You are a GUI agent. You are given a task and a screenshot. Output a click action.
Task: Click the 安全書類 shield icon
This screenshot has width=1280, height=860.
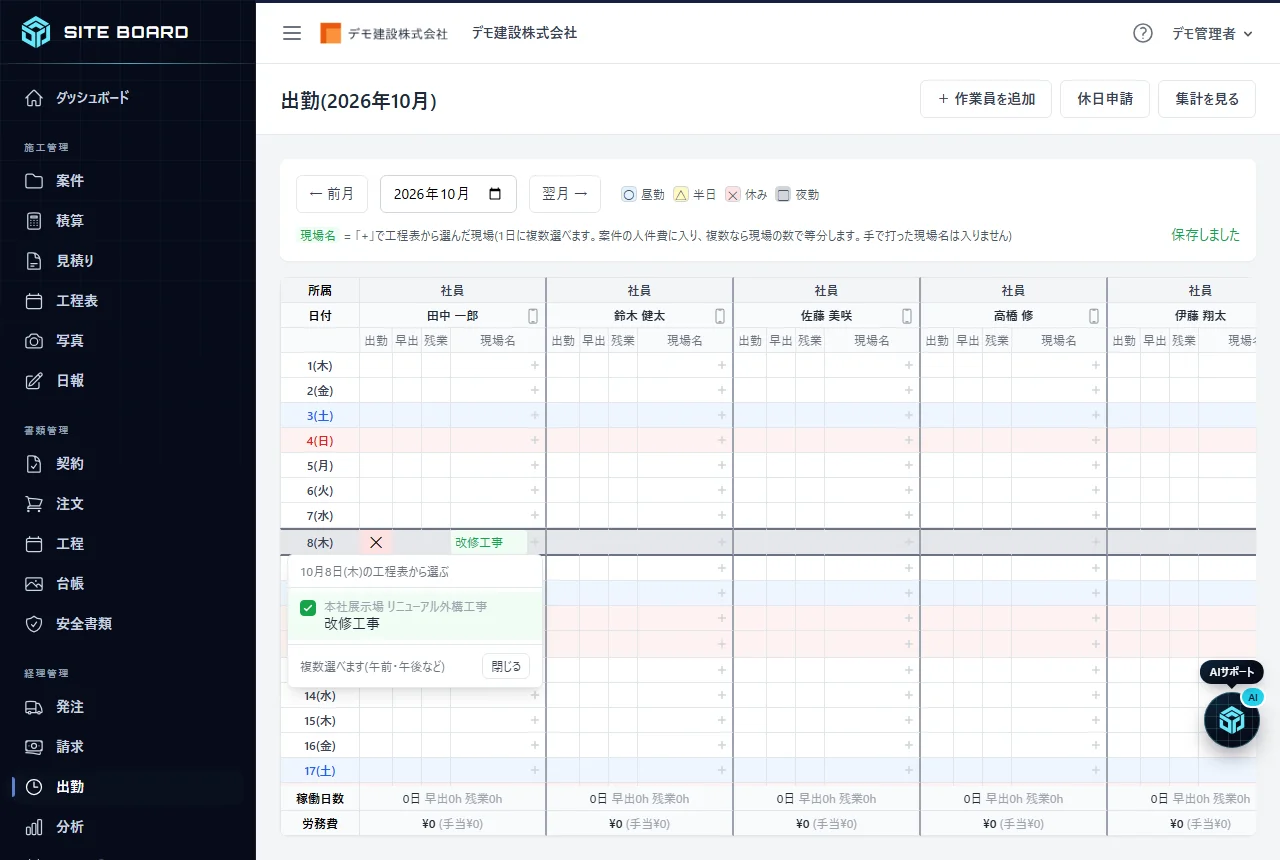pos(34,624)
